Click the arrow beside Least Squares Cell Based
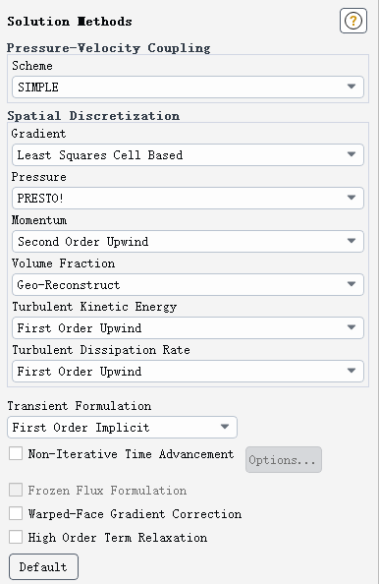380x584 pixels. (351, 154)
